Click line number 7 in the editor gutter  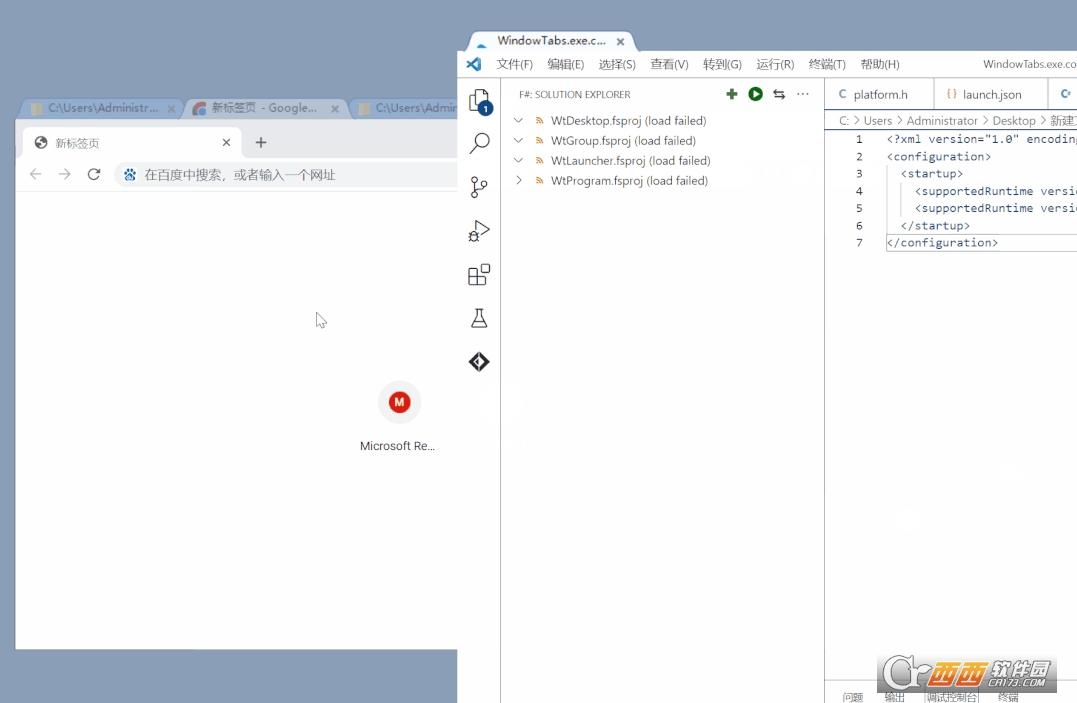(x=859, y=243)
